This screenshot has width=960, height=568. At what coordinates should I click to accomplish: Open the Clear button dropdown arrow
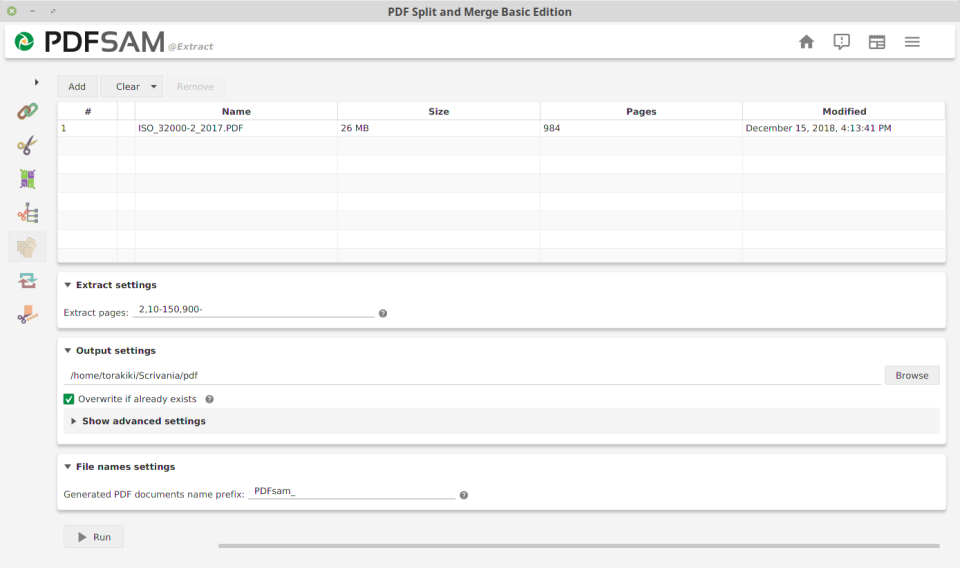pos(154,87)
